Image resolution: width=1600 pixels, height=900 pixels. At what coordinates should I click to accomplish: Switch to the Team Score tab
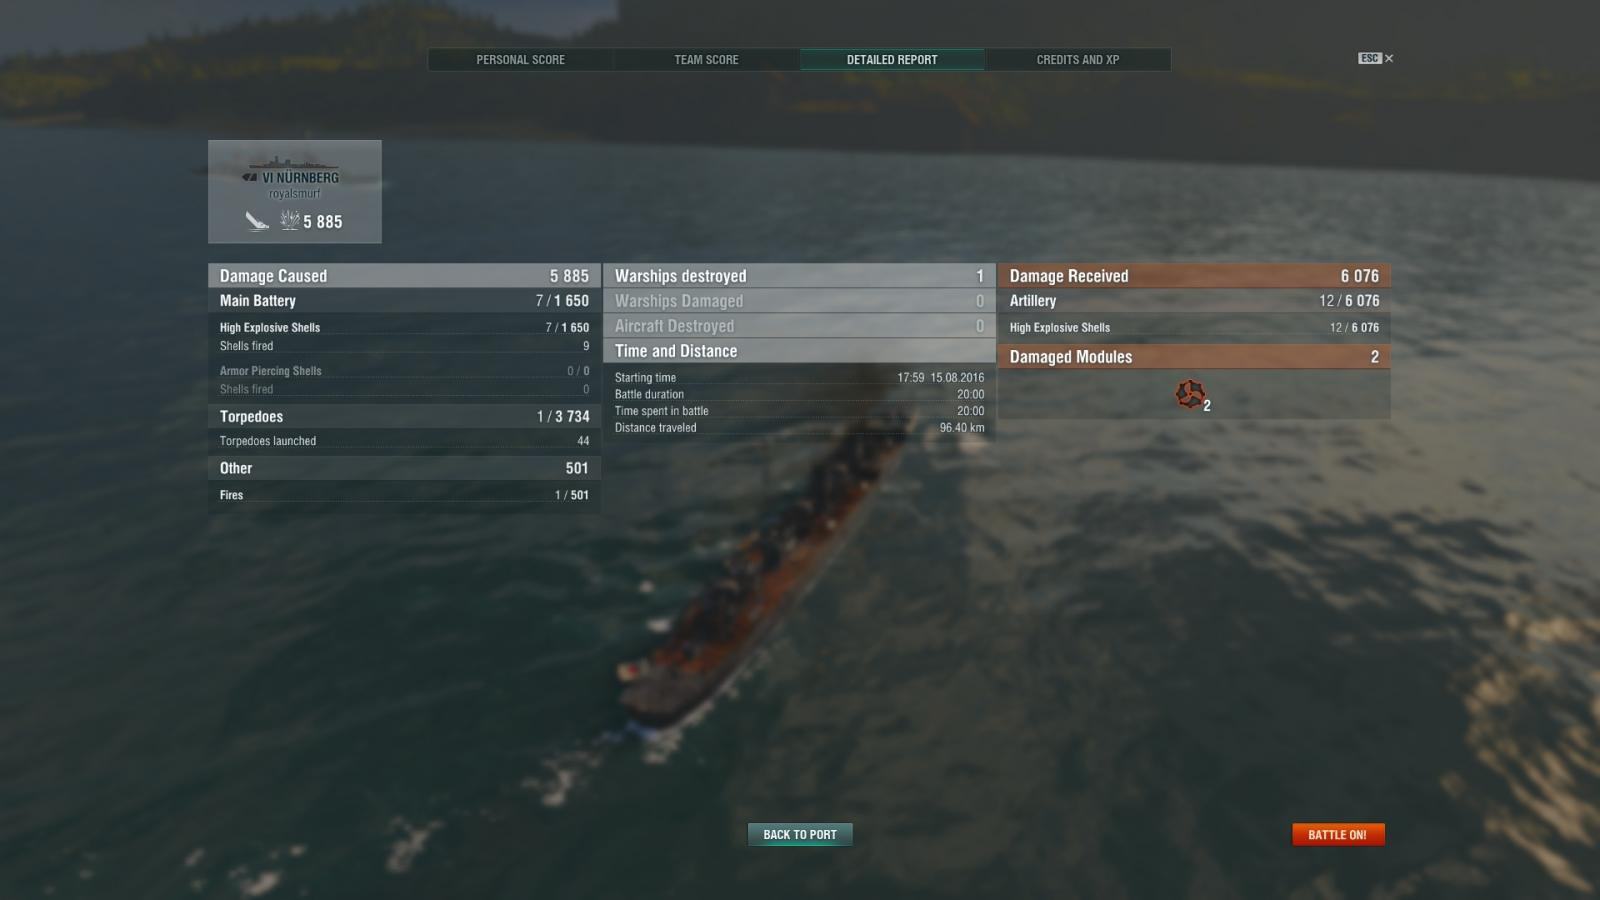coord(706,60)
